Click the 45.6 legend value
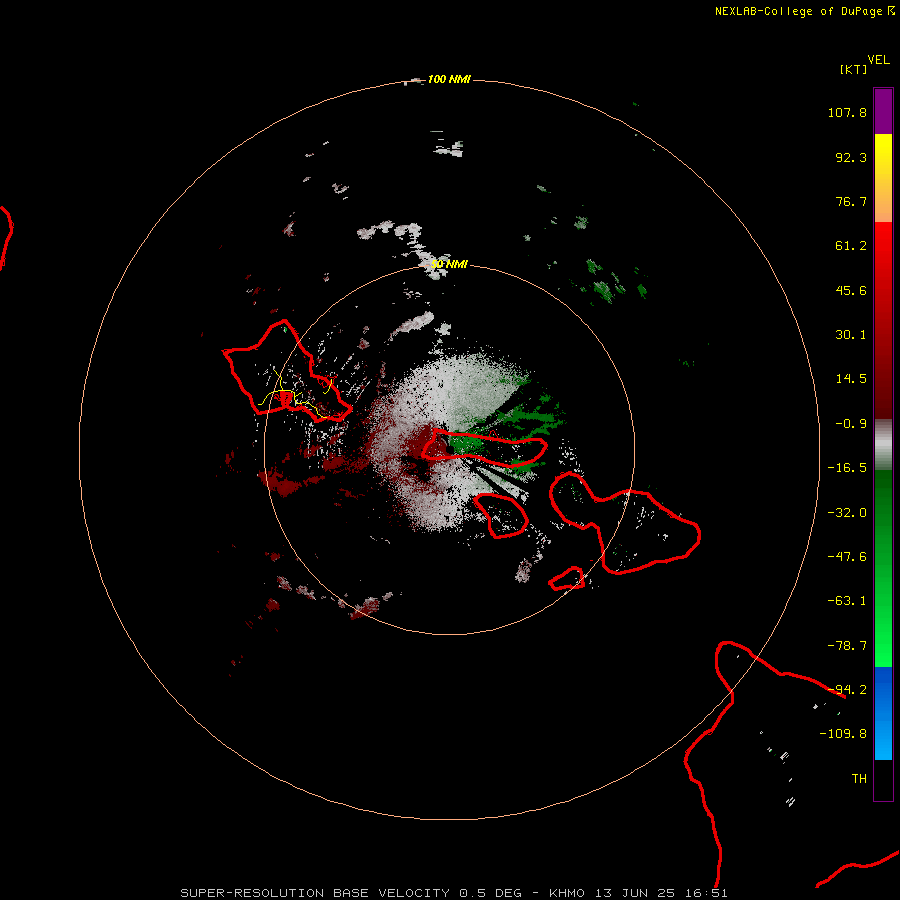Viewport: 900px width, 900px height. pyautogui.click(x=851, y=290)
